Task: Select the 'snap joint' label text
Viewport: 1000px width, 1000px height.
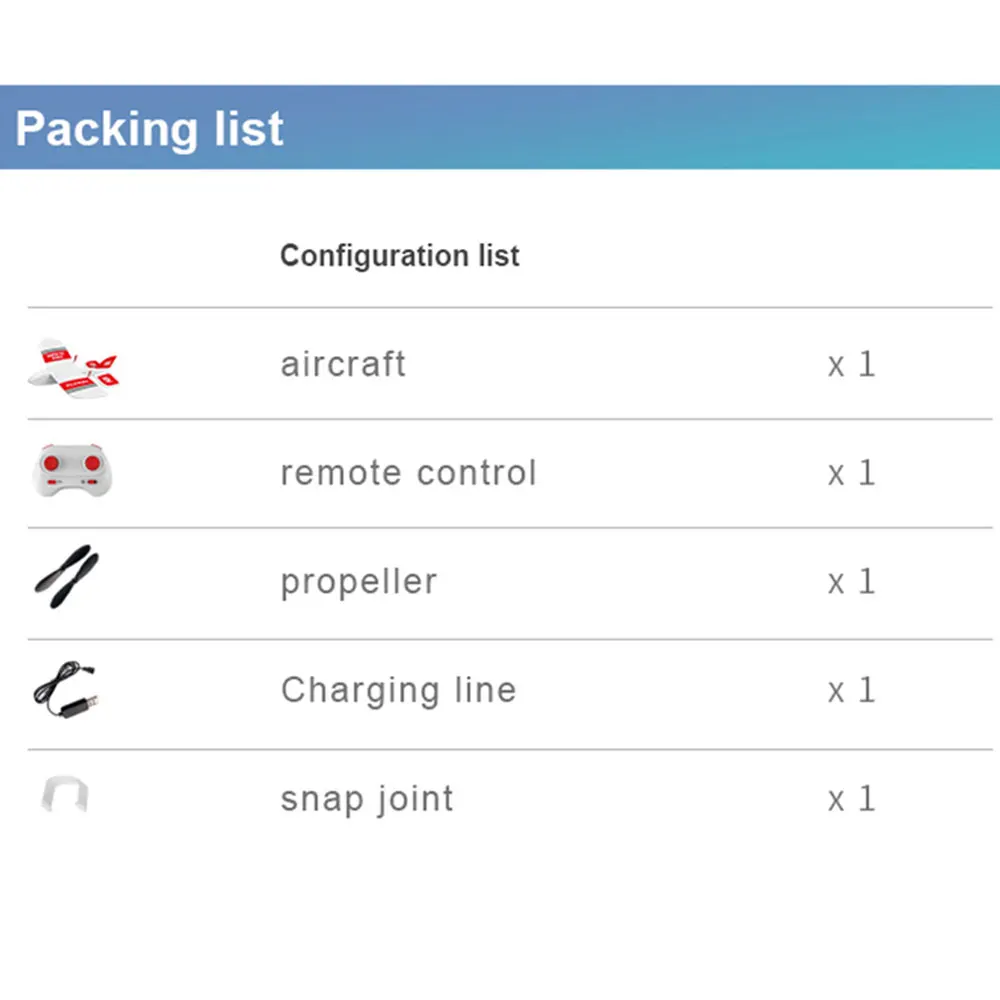Action: (367, 800)
